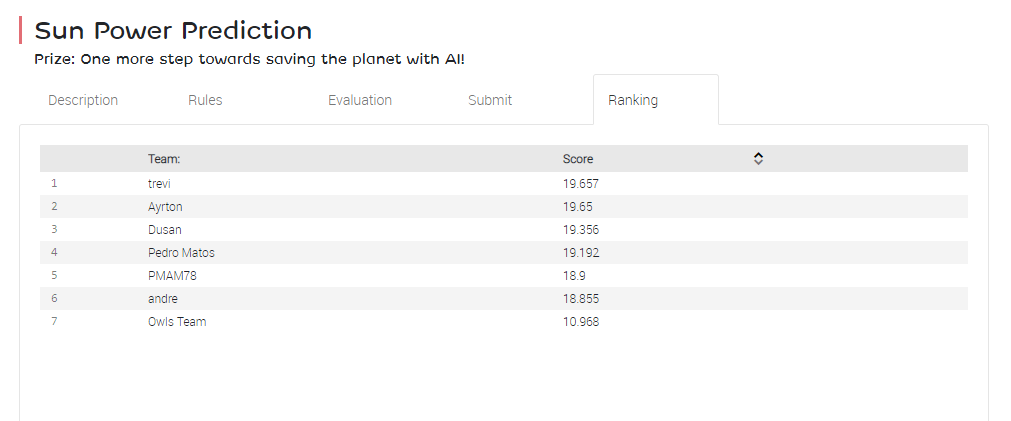The height and width of the screenshot is (421, 1011).
Task: Click rank number 1 in the table
Action: [54, 184]
